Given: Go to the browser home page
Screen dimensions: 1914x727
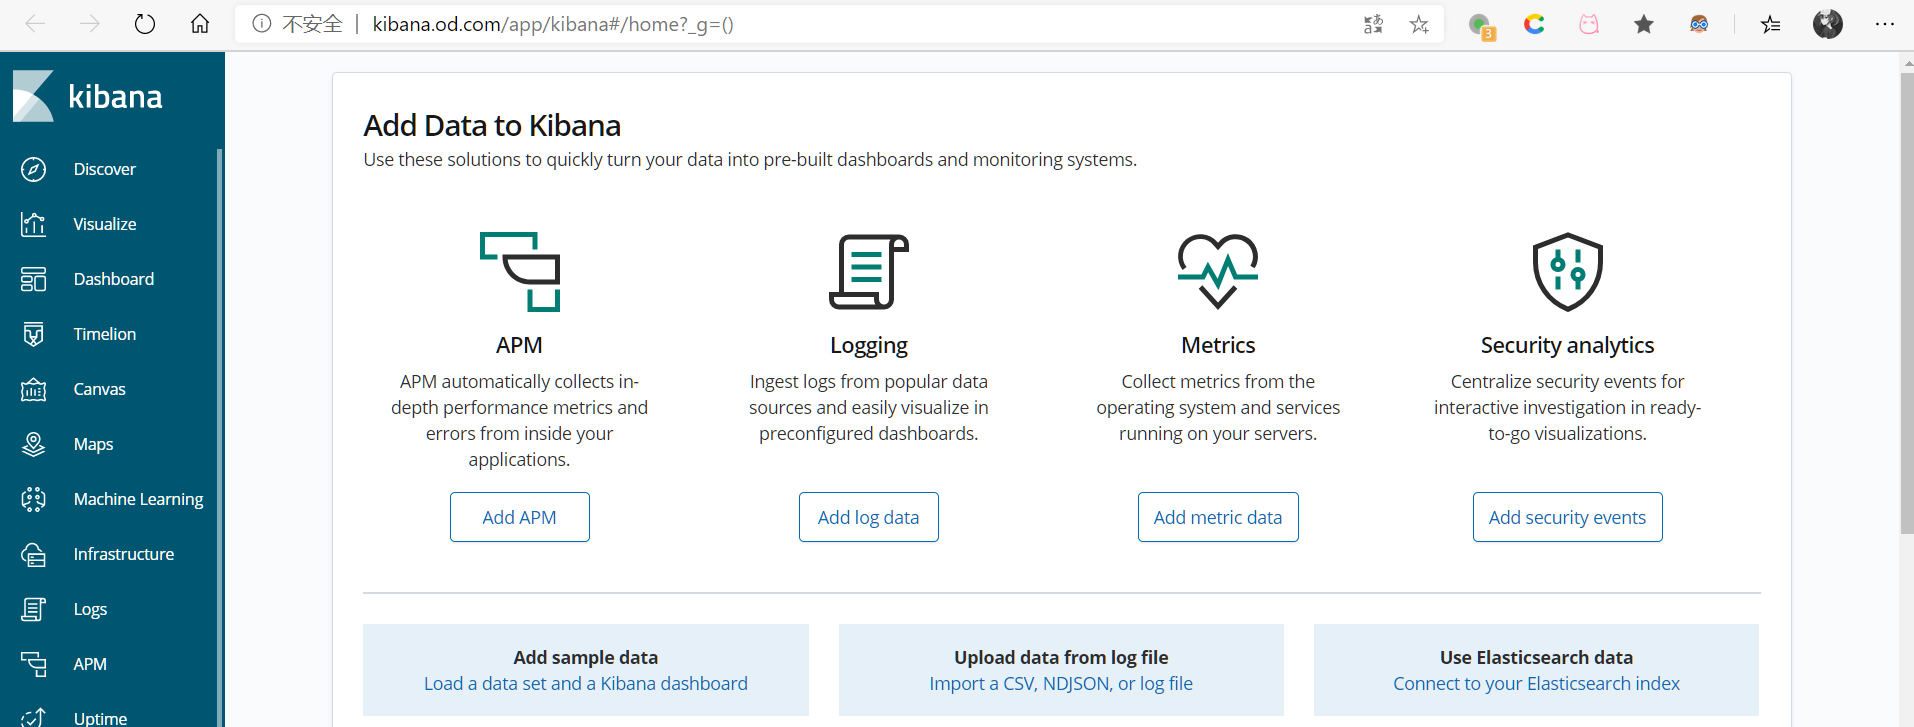Looking at the screenshot, I should pos(200,24).
